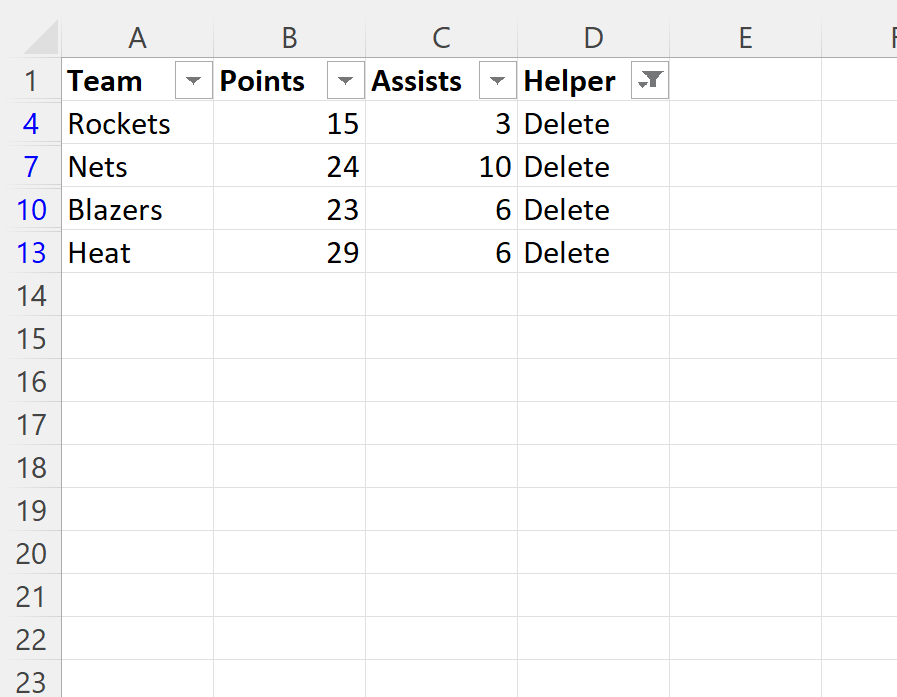Select column C header

point(441,38)
